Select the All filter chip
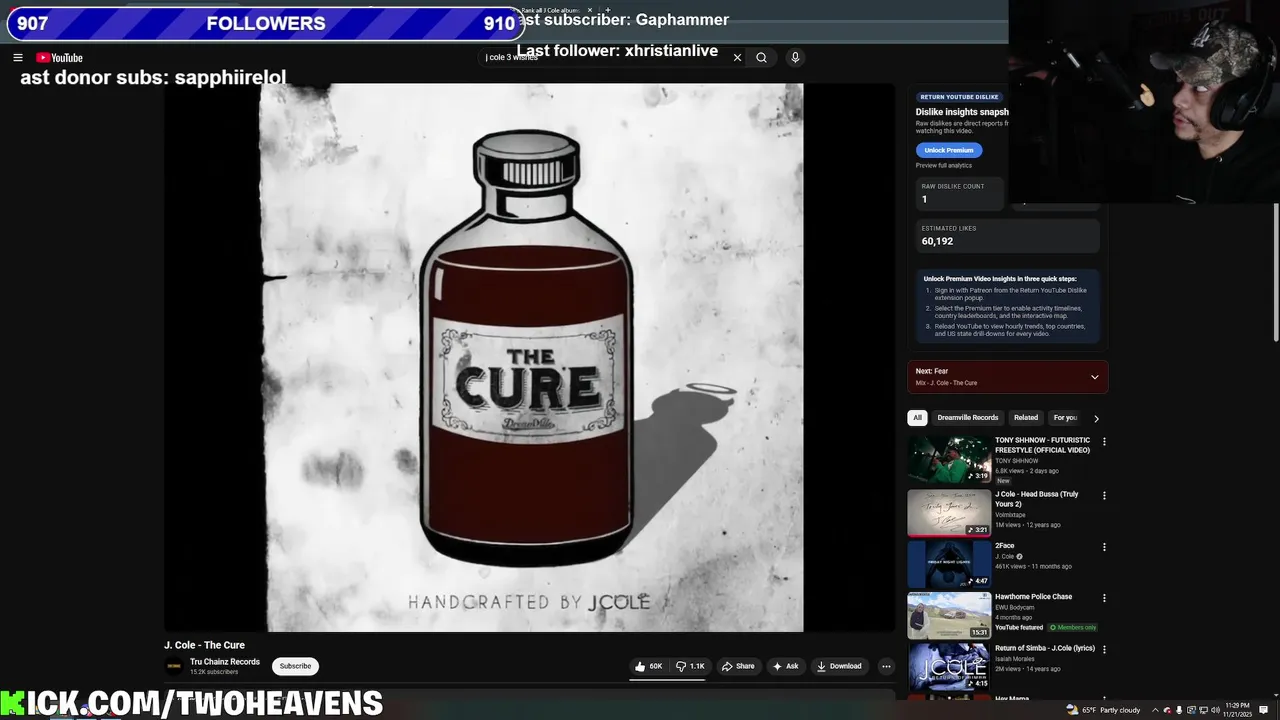 click(918, 418)
